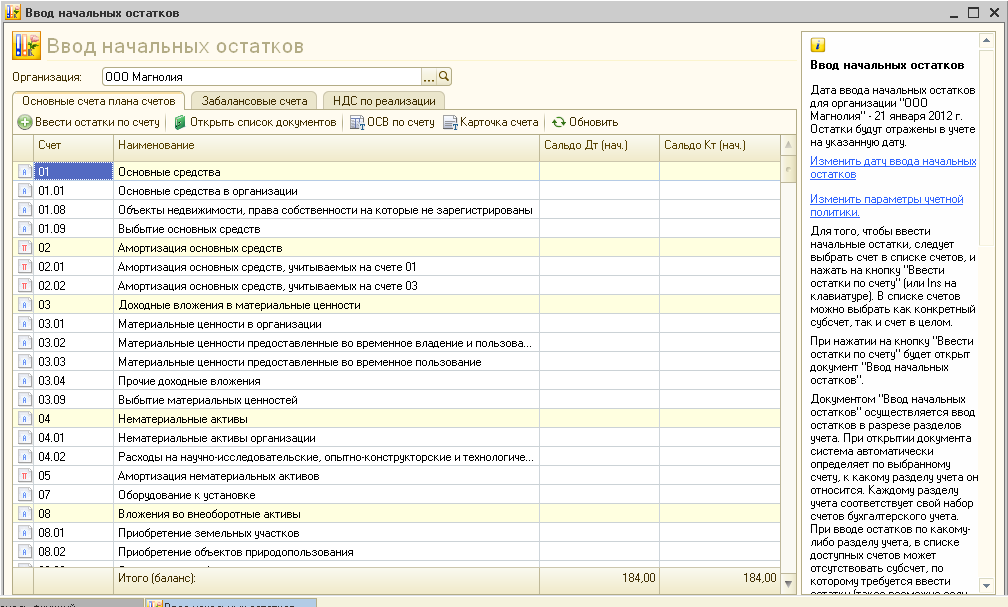Click the red icon of account 05
This screenshot has width=1008, height=607.
[24, 476]
